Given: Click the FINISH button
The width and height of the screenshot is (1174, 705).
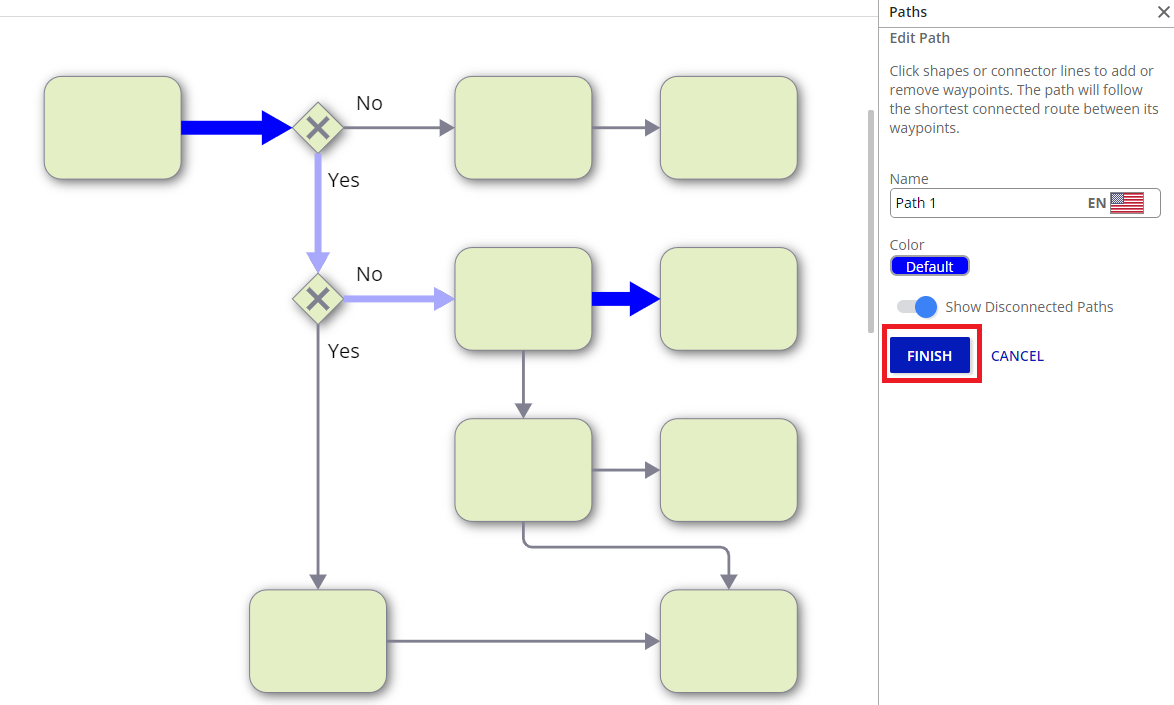Looking at the screenshot, I should click(x=929, y=356).
